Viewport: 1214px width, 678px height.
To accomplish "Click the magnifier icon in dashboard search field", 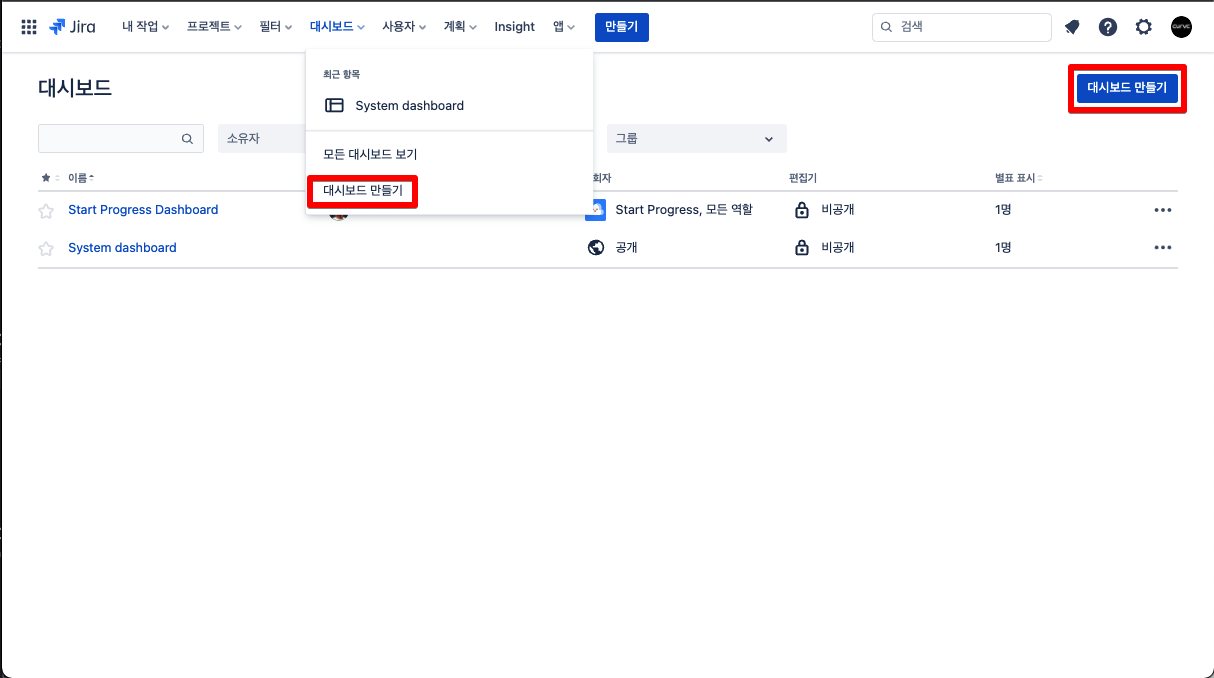I will [x=187, y=139].
